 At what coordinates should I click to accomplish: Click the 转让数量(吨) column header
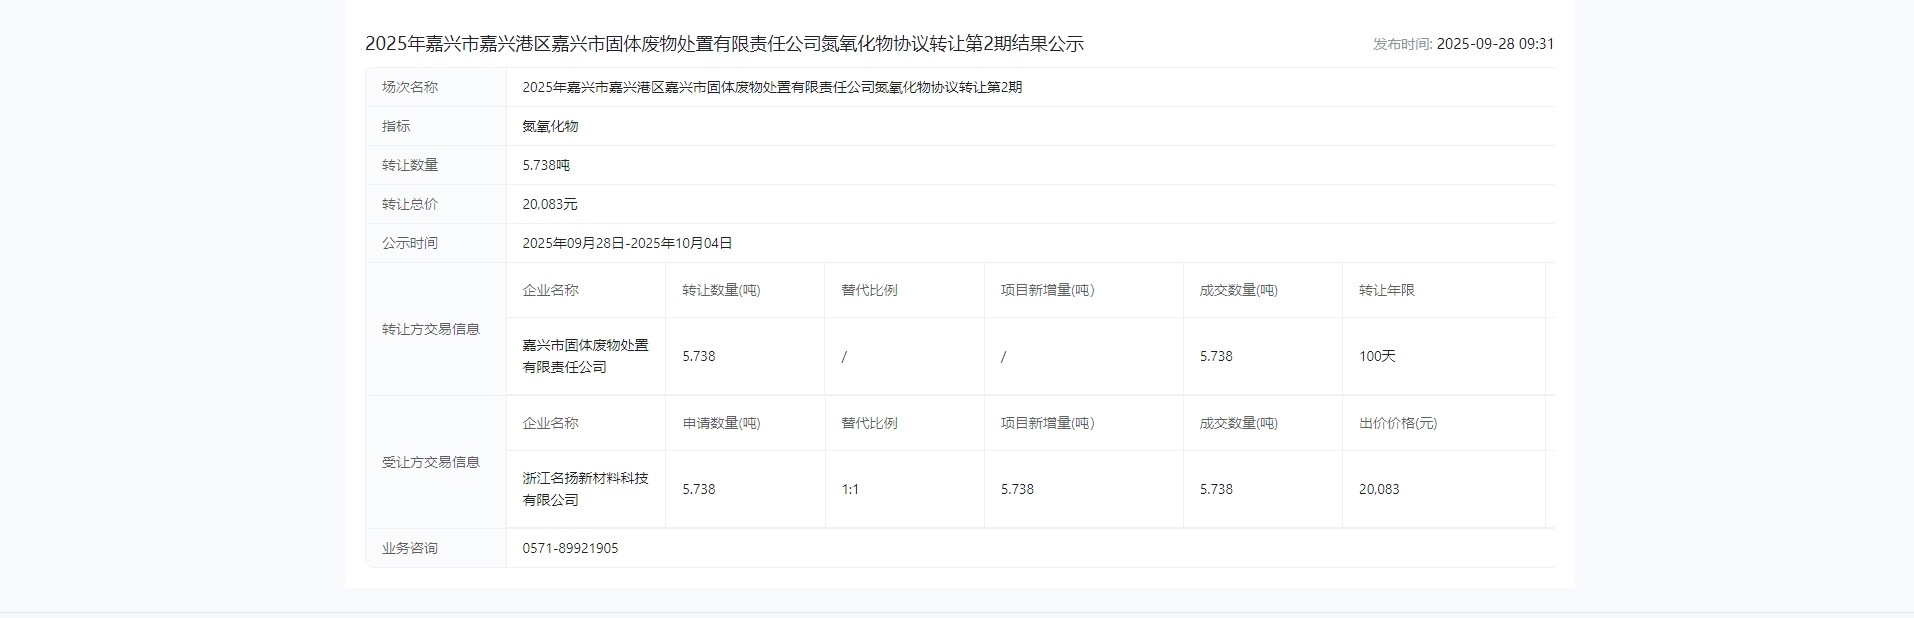coord(721,290)
